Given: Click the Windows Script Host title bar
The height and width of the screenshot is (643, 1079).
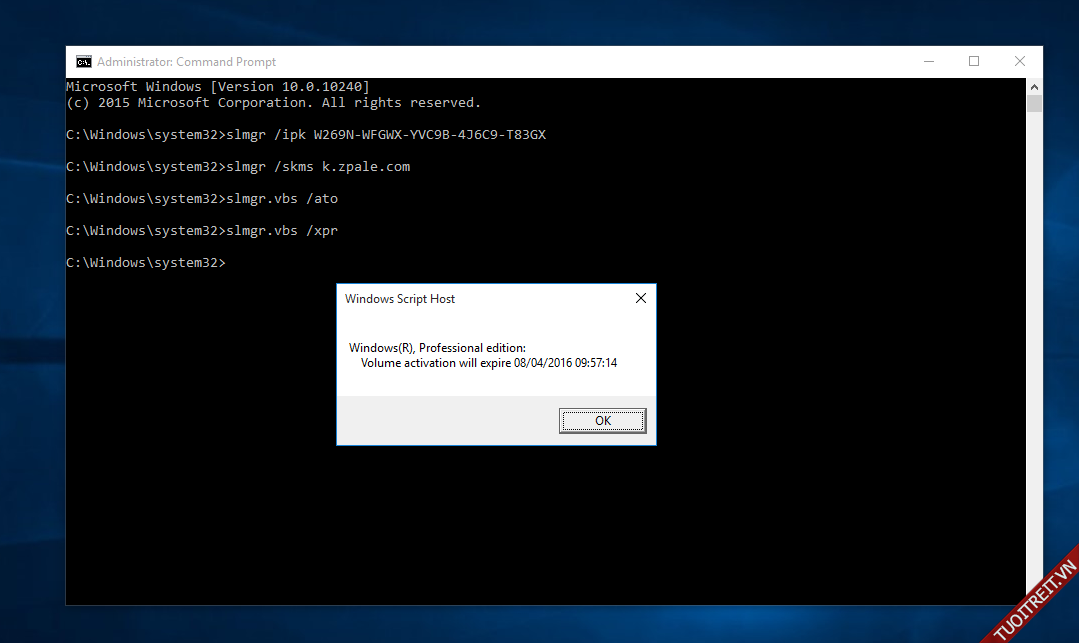Looking at the screenshot, I should coord(480,298).
